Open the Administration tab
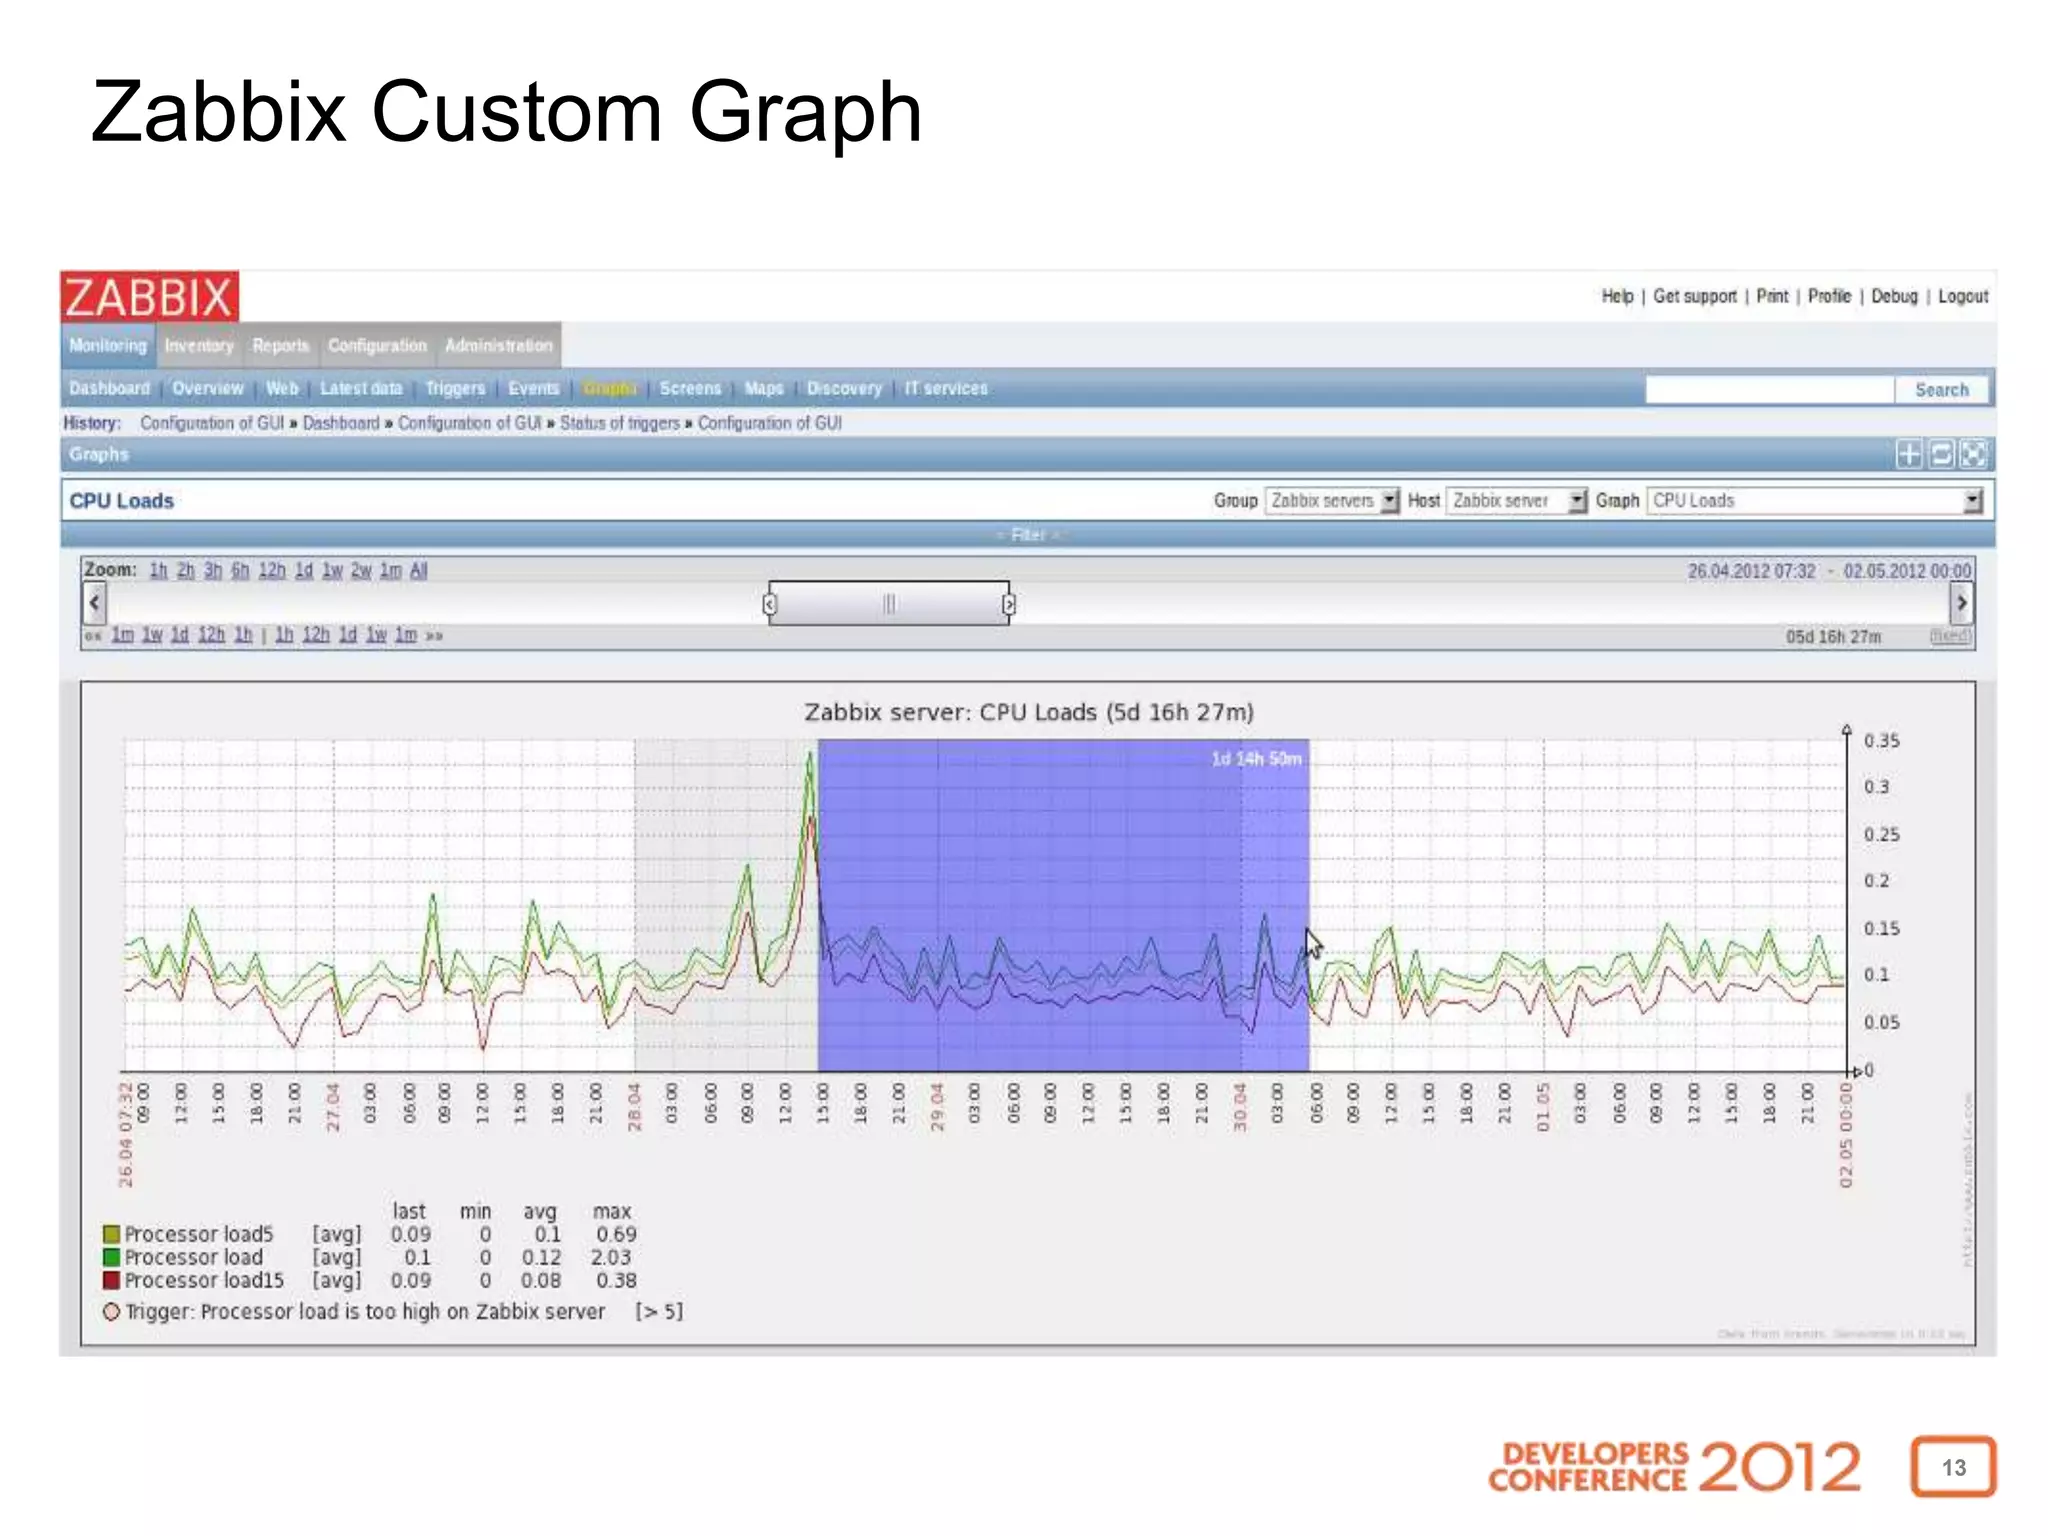2048x1536 pixels. pos(498,346)
